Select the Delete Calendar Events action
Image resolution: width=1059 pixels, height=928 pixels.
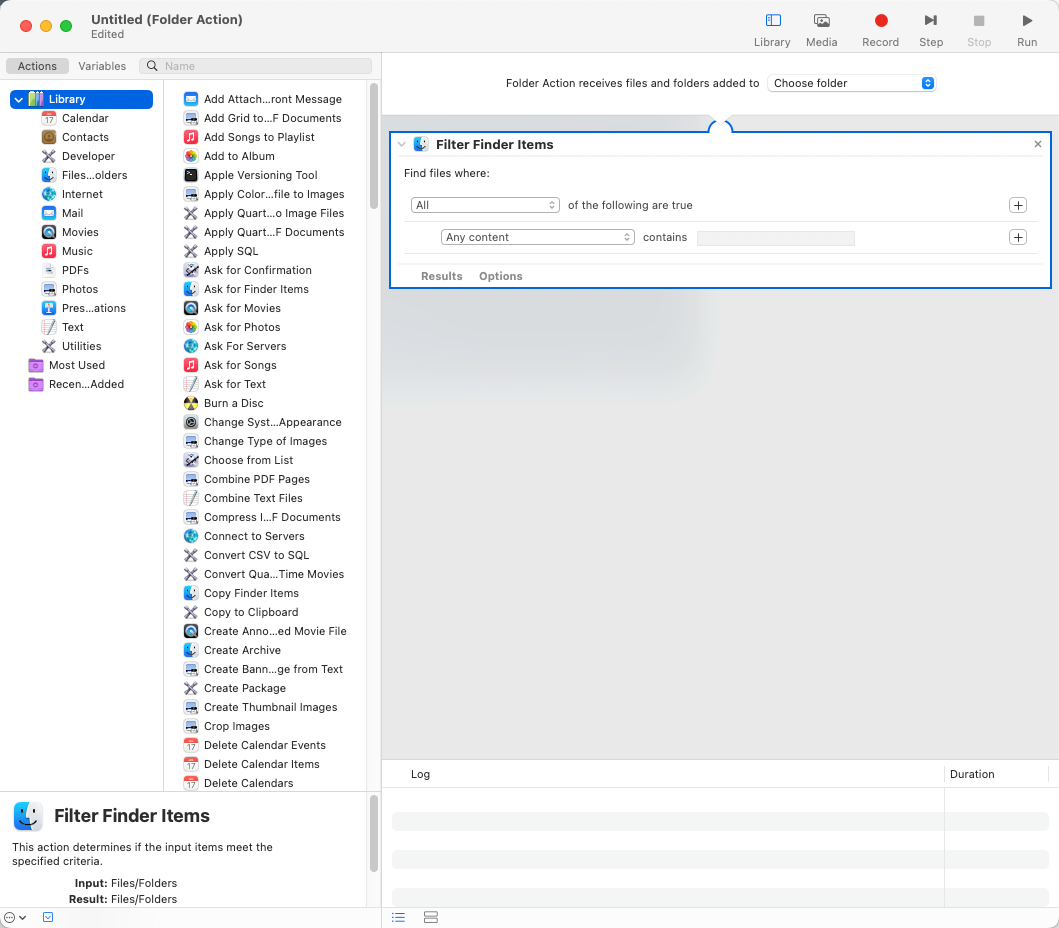255,745
